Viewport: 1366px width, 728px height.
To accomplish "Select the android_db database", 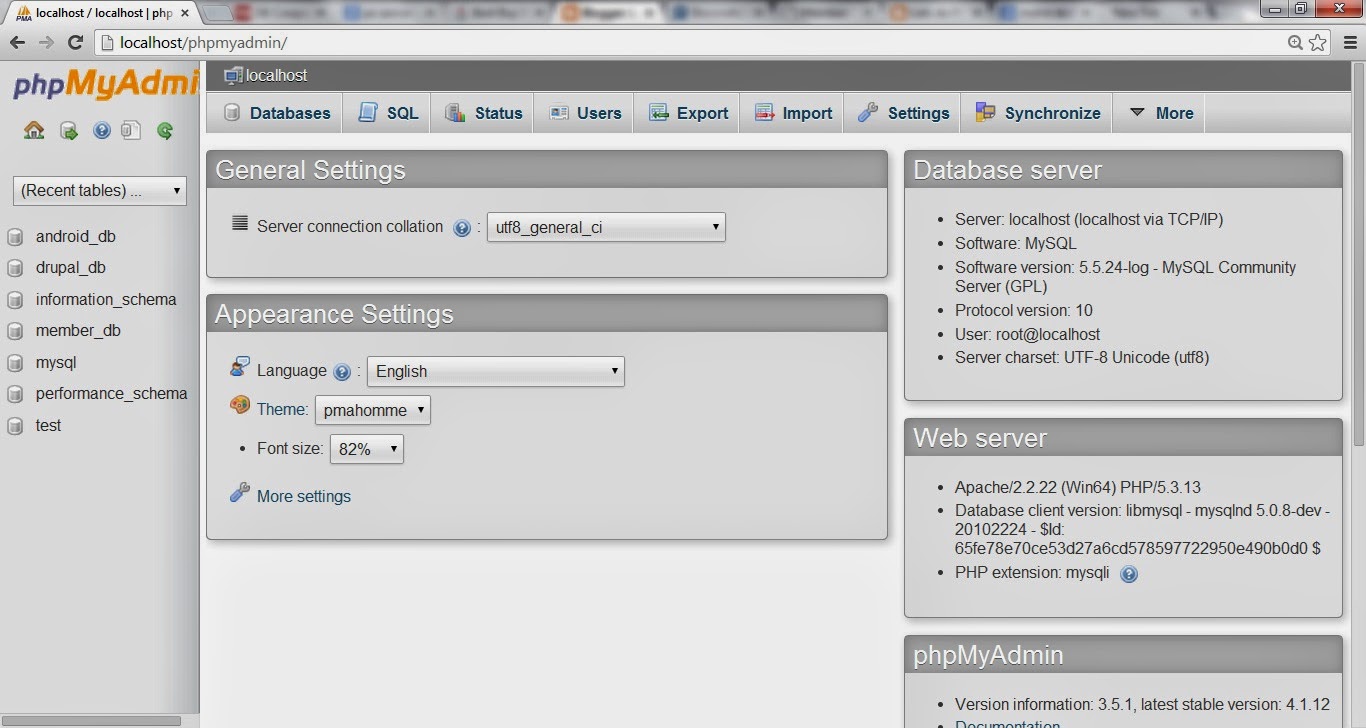I will pyautogui.click(x=75, y=236).
